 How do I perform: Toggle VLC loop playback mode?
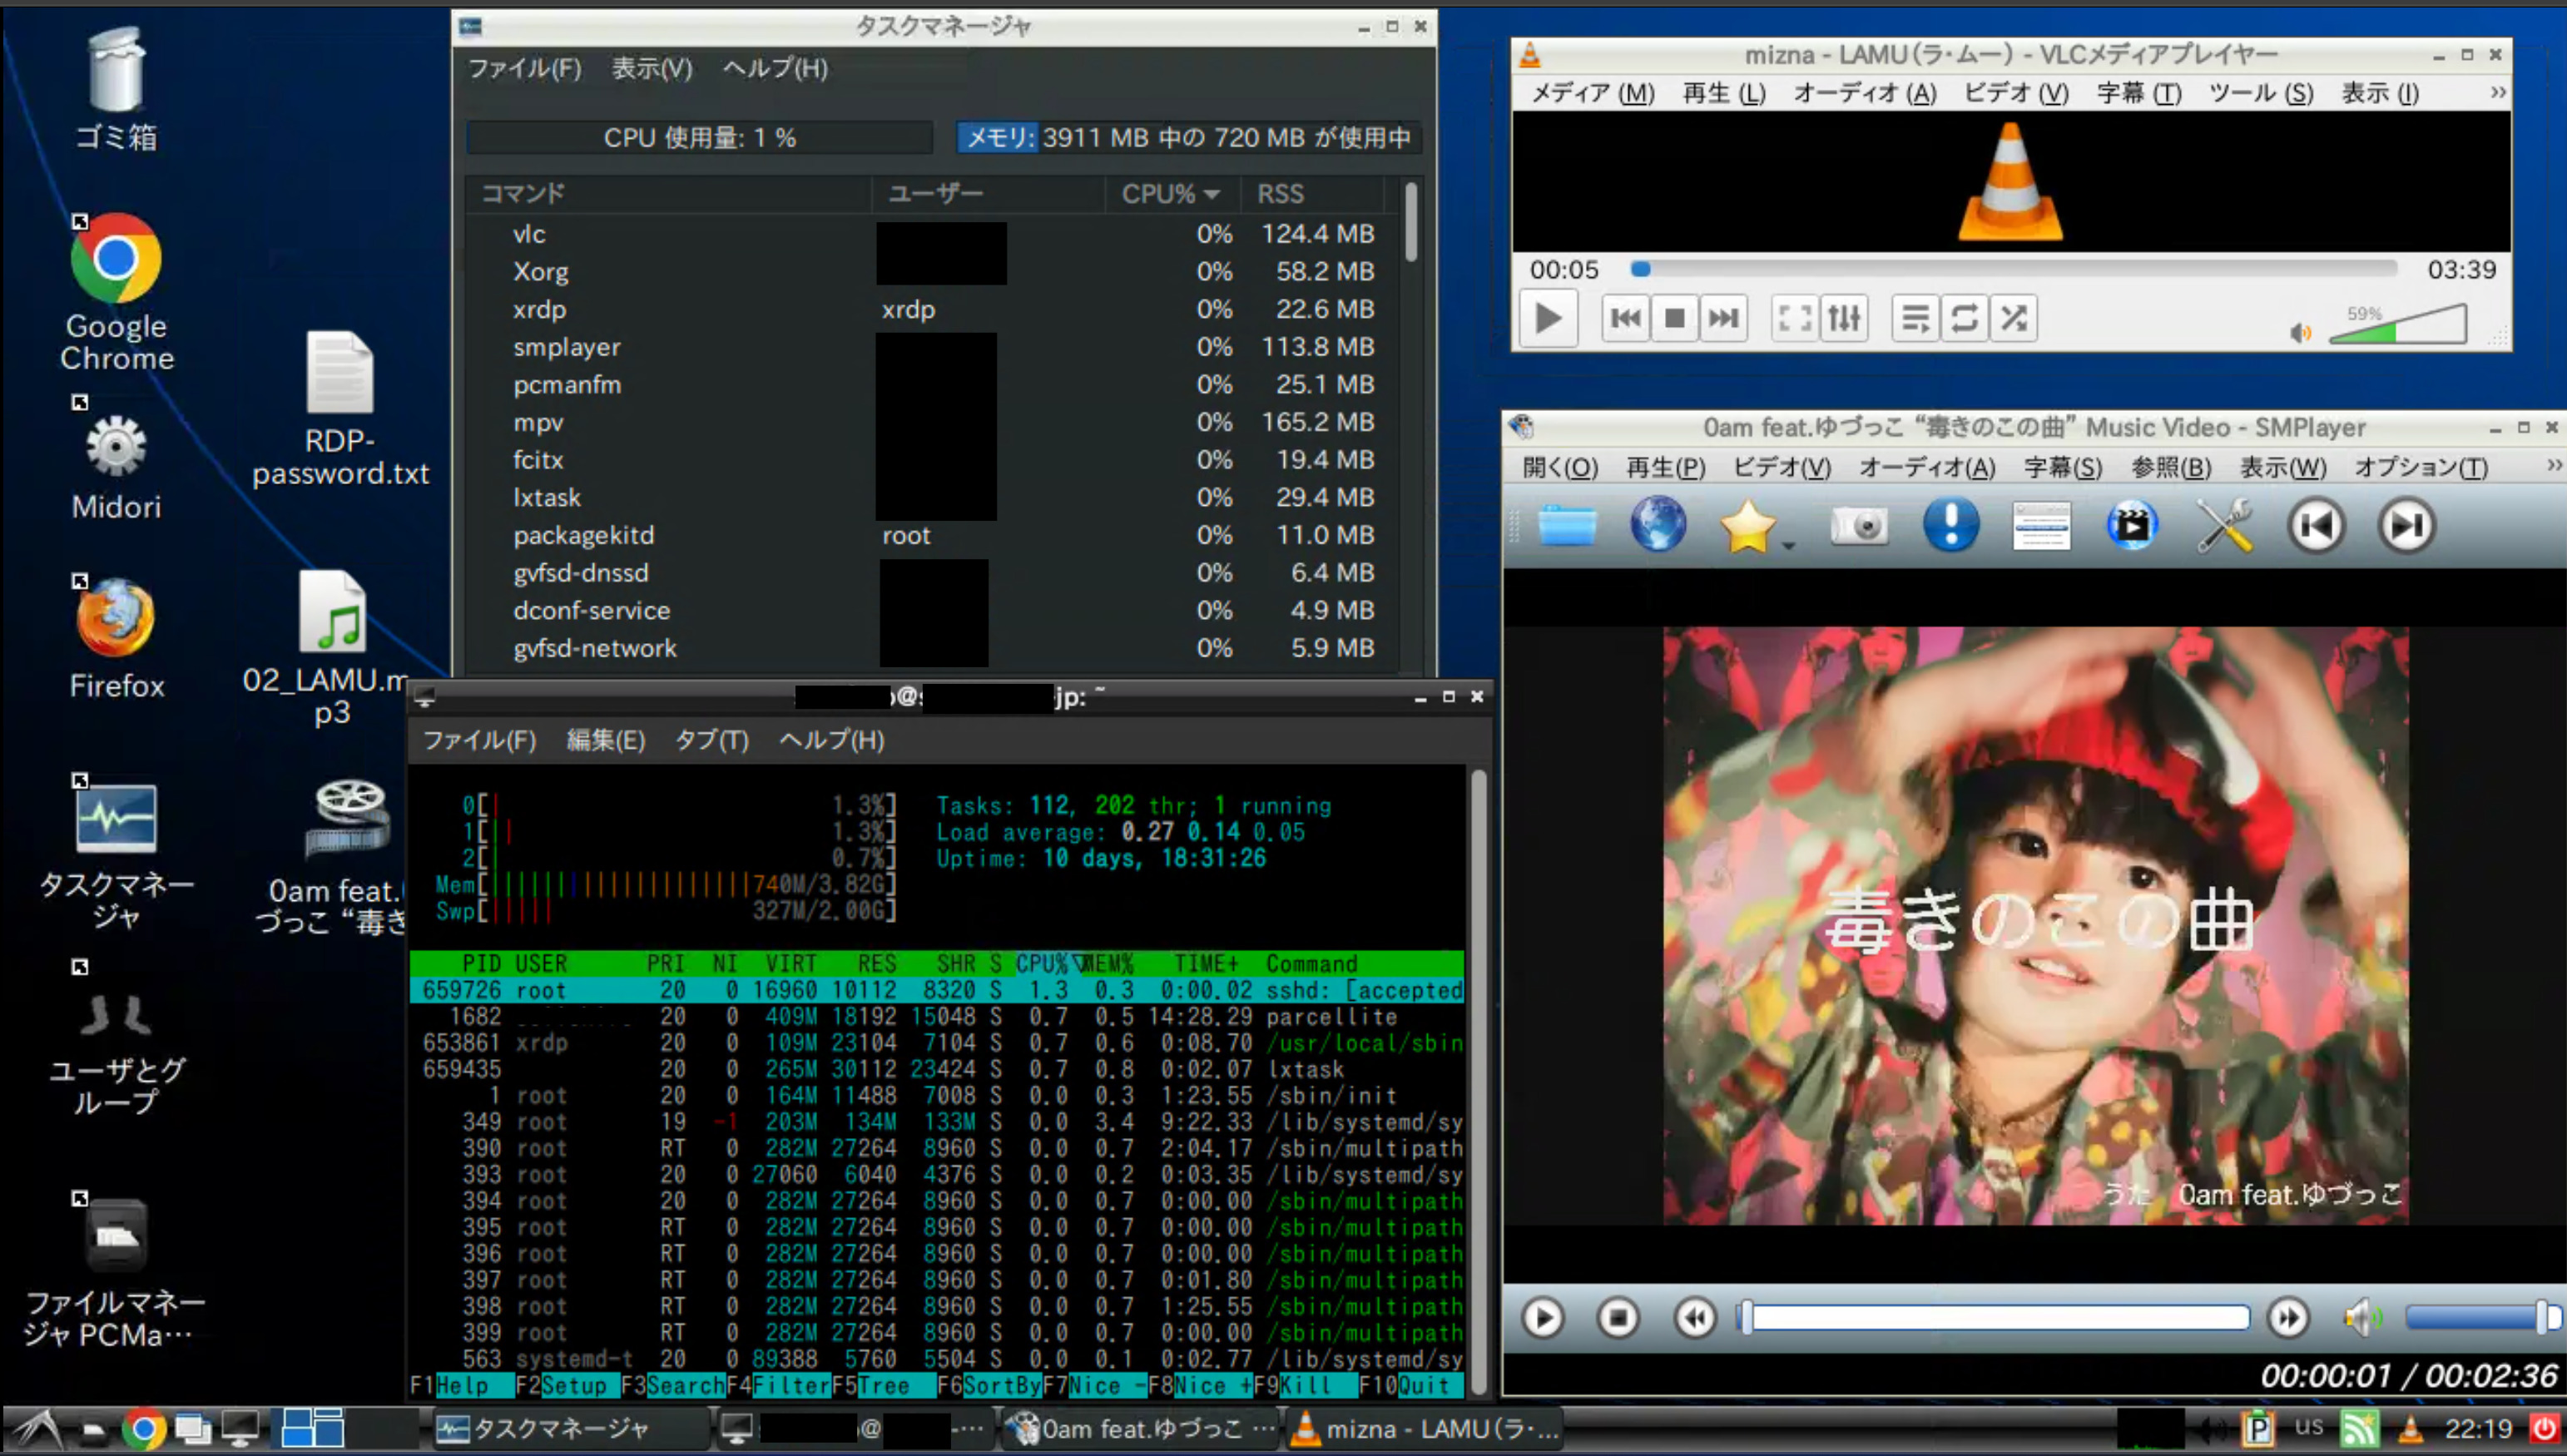click(x=1964, y=318)
